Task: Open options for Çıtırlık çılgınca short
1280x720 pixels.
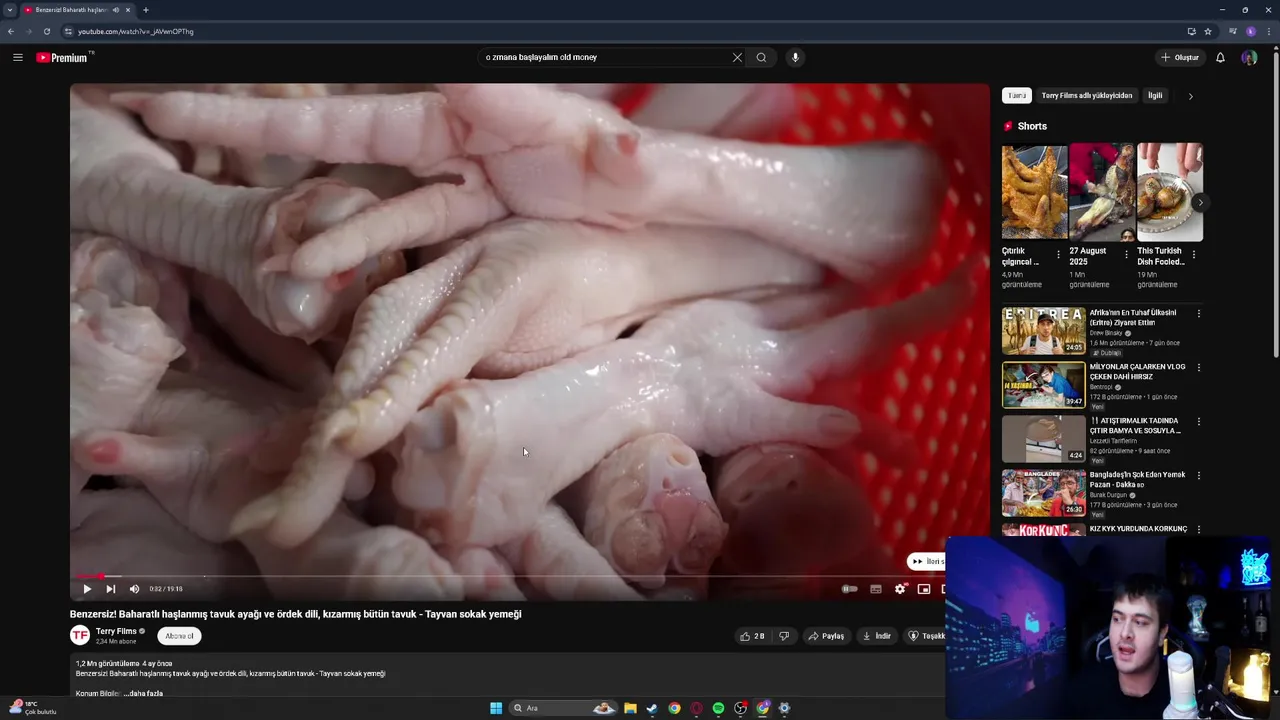Action: tap(1059, 254)
